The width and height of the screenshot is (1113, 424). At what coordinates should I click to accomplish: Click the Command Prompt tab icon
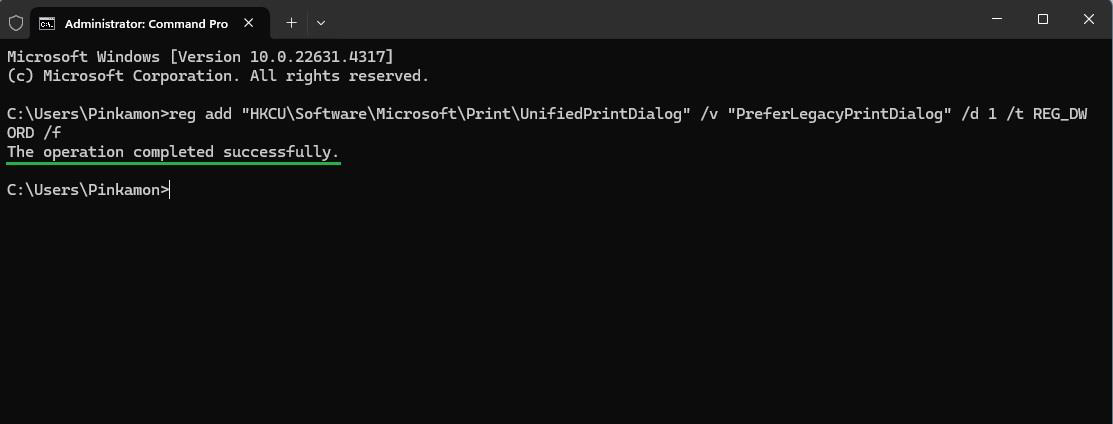coord(47,22)
